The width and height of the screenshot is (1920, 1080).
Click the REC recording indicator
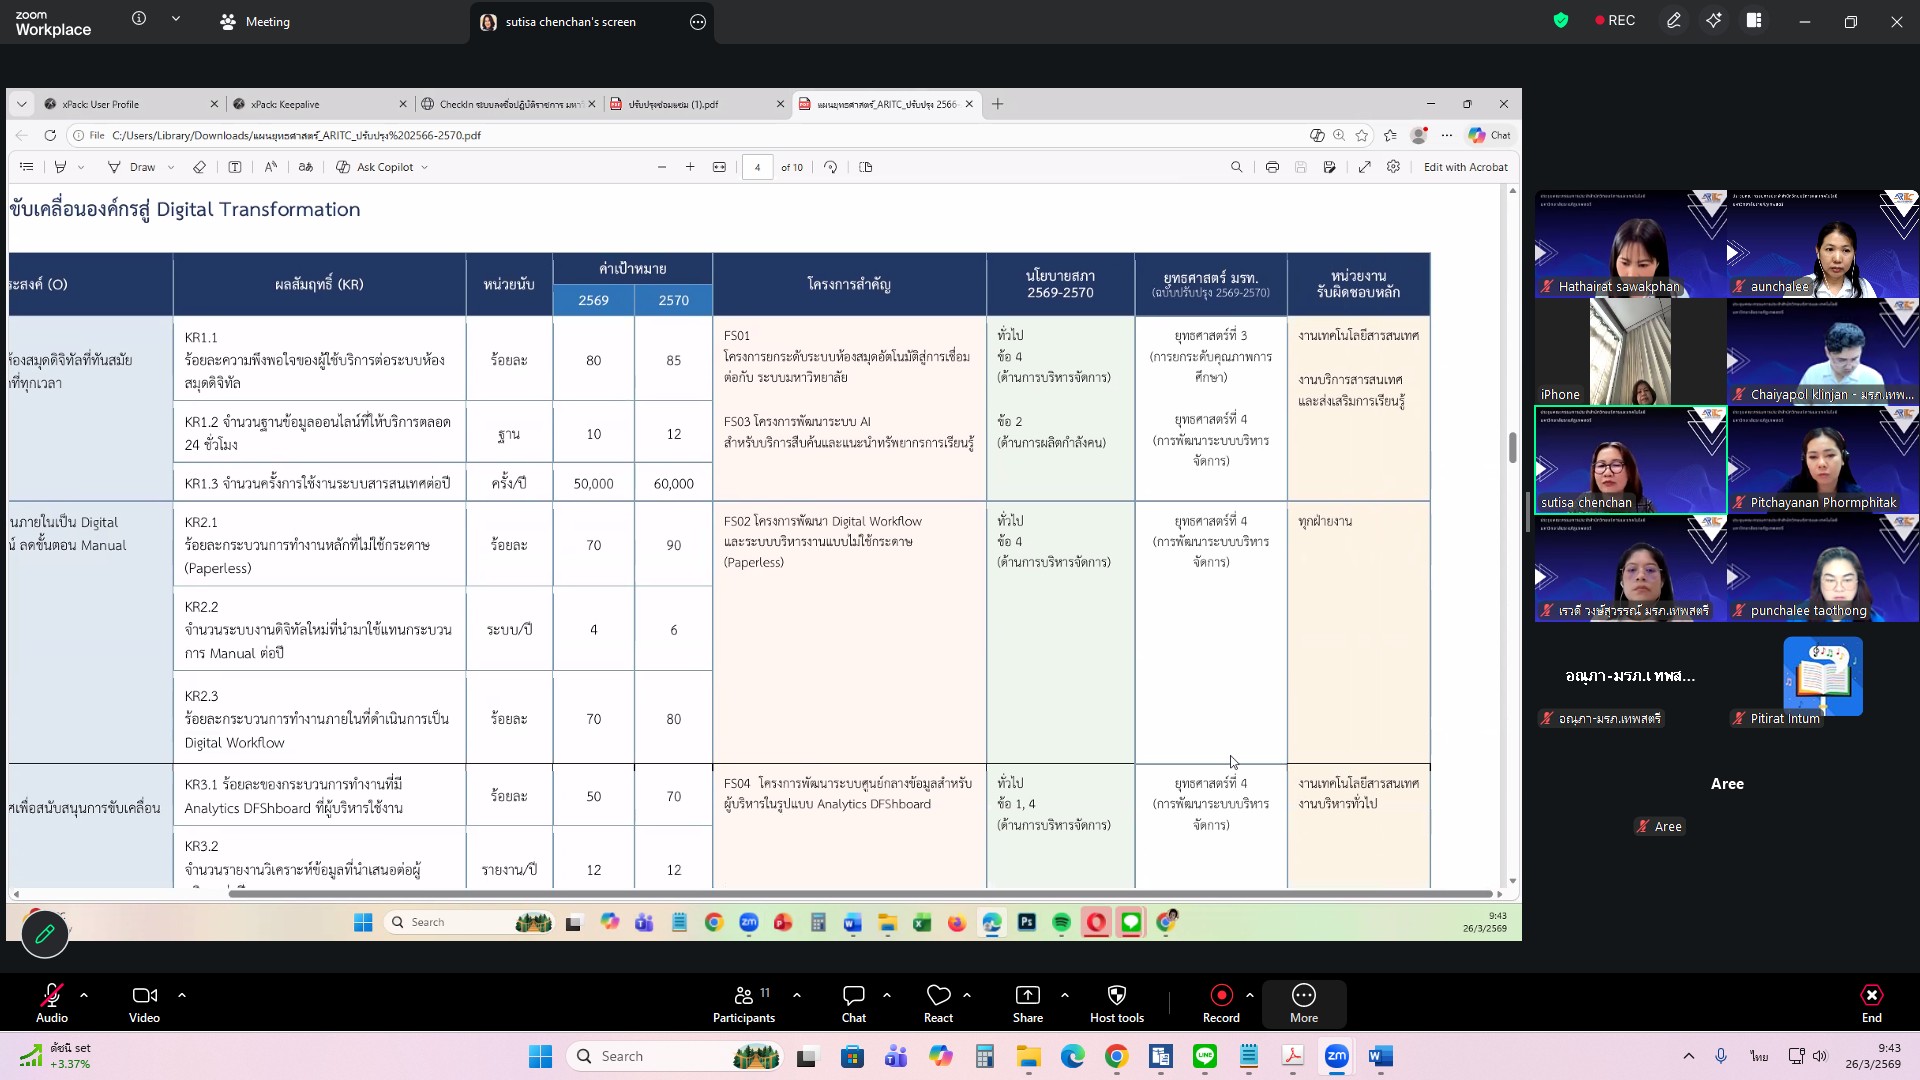point(1615,20)
